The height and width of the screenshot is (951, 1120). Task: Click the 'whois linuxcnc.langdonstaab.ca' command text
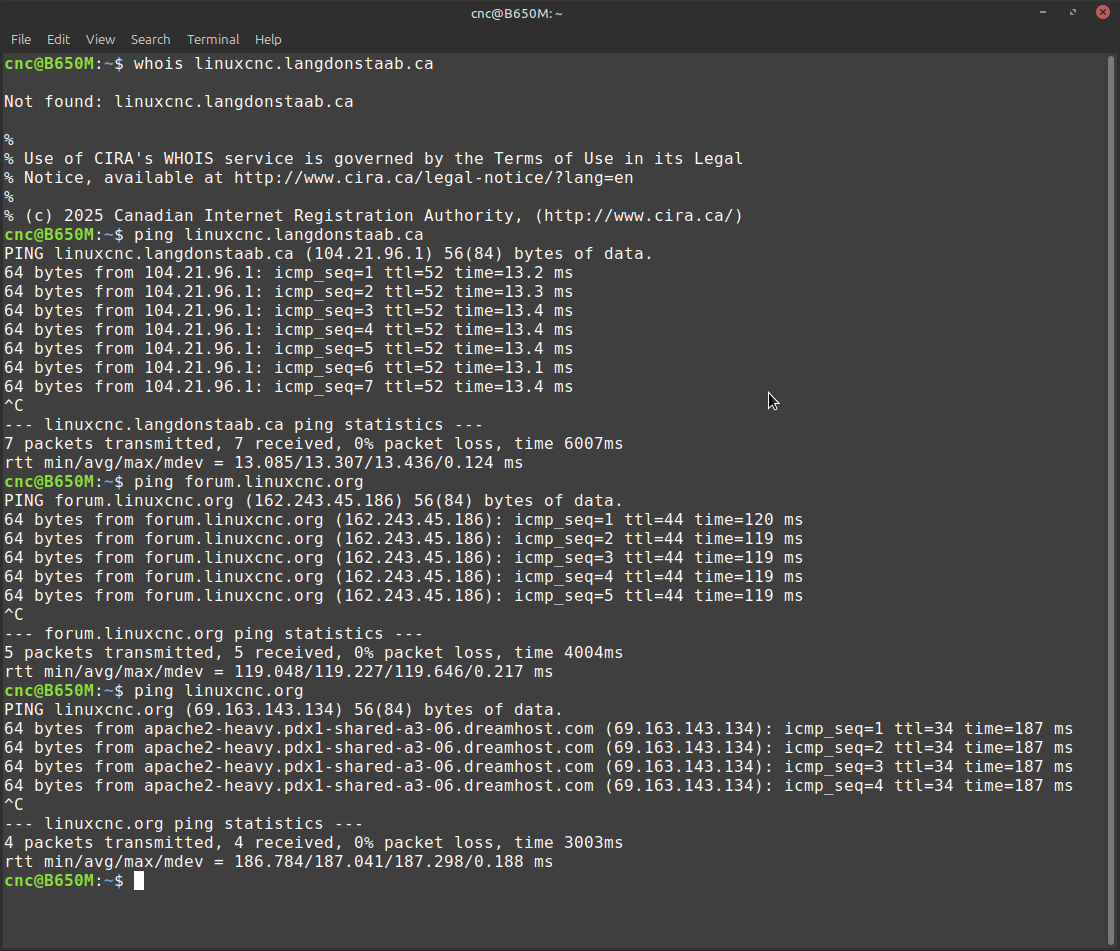(283, 64)
